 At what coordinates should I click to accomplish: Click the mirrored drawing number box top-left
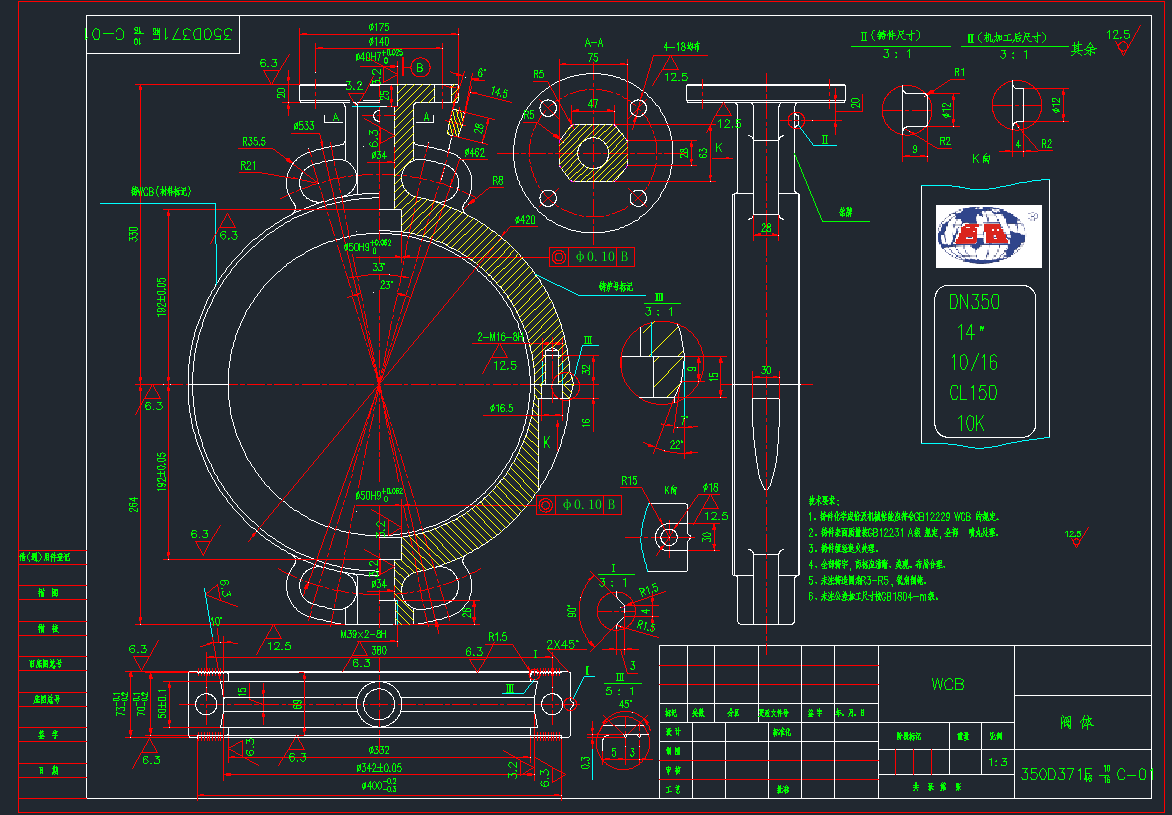click(x=163, y=35)
